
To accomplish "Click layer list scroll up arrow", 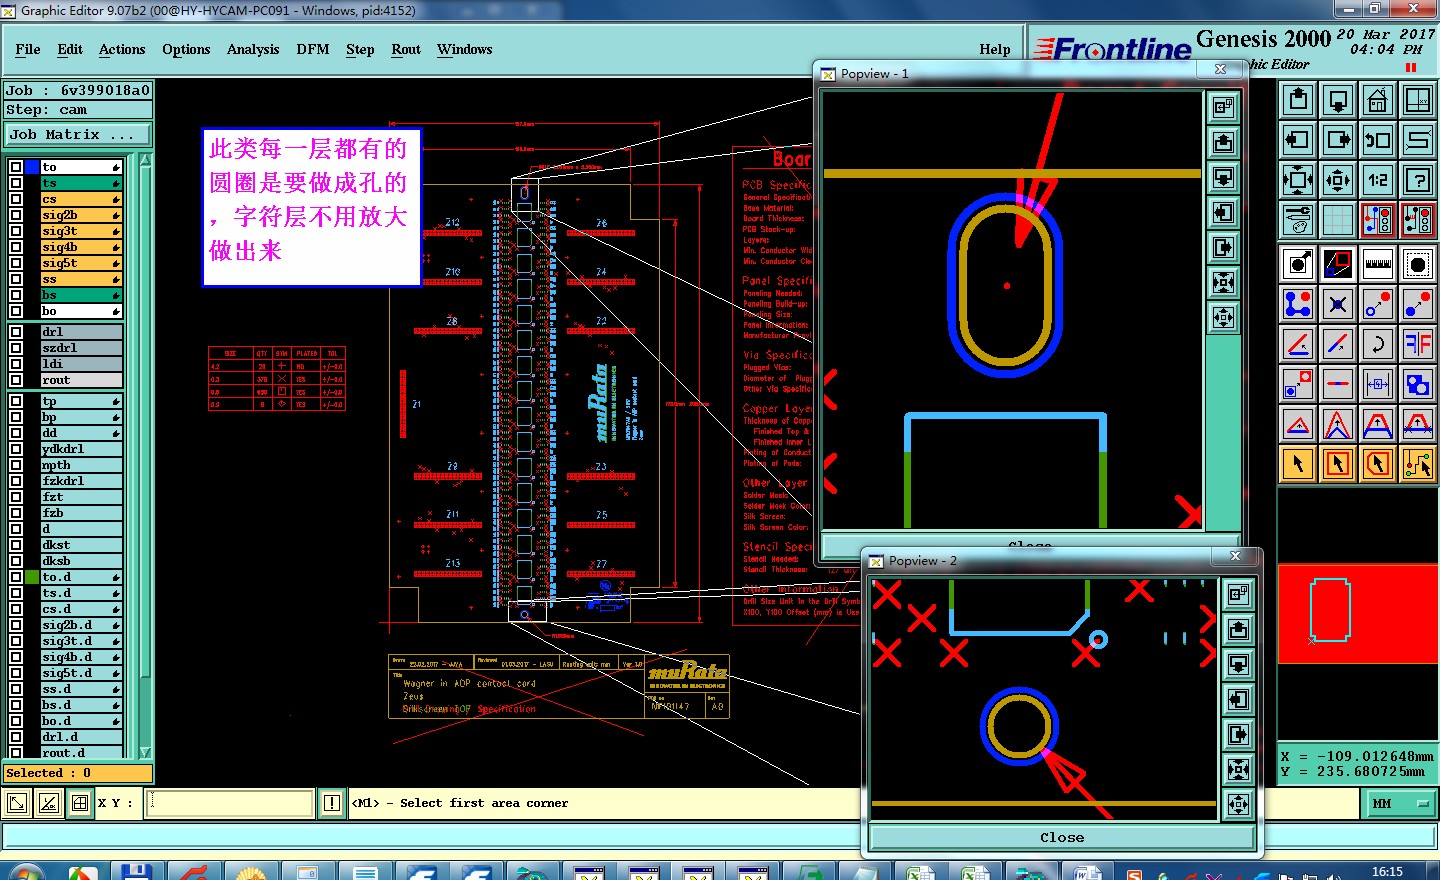I will [x=145, y=160].
